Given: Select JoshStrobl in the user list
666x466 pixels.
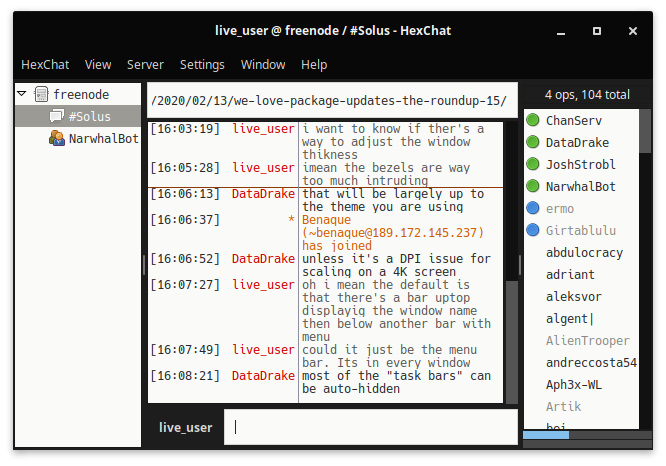Looking at the screenshot, I should pyautogui.click(x=581, y=164).
